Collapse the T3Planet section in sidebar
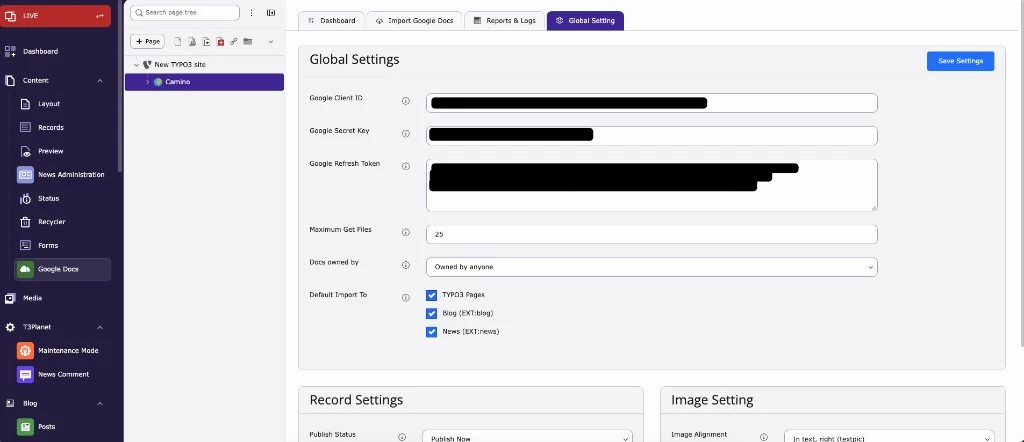The width and height of the screenshot is (1024, 442). pyautogui.click(x=100, y=327)
